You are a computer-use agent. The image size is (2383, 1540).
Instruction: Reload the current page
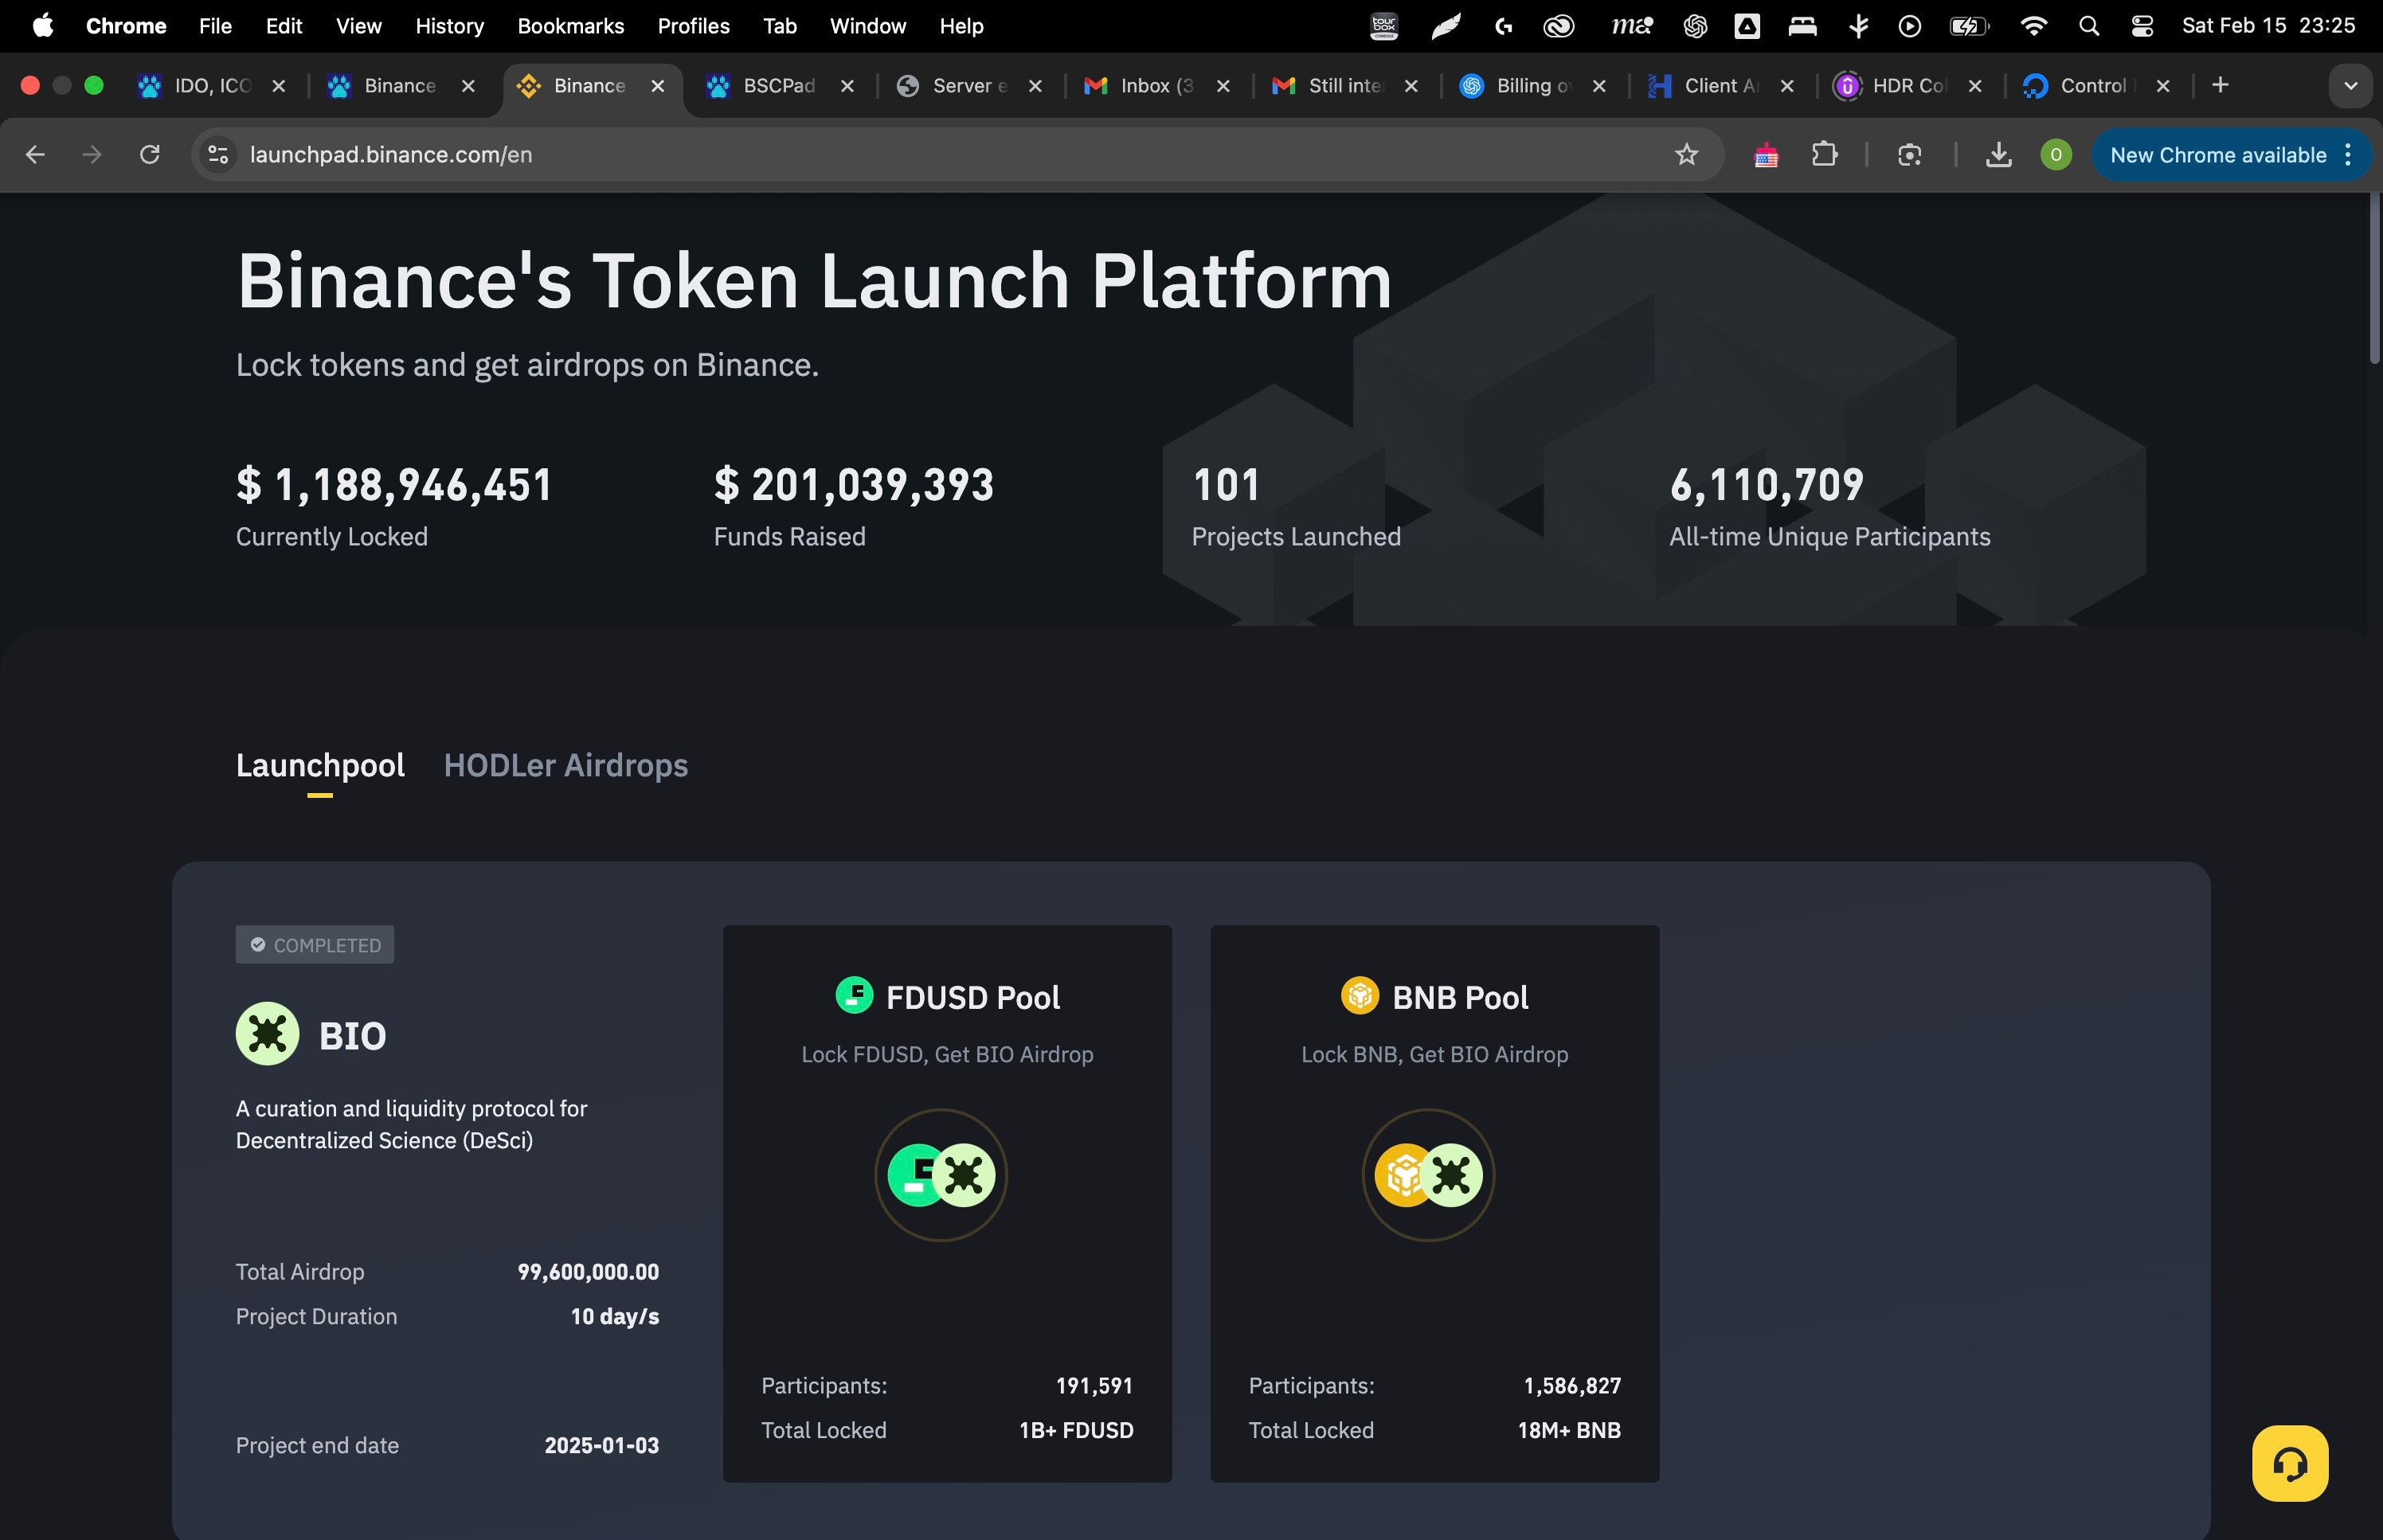[150, 154]
